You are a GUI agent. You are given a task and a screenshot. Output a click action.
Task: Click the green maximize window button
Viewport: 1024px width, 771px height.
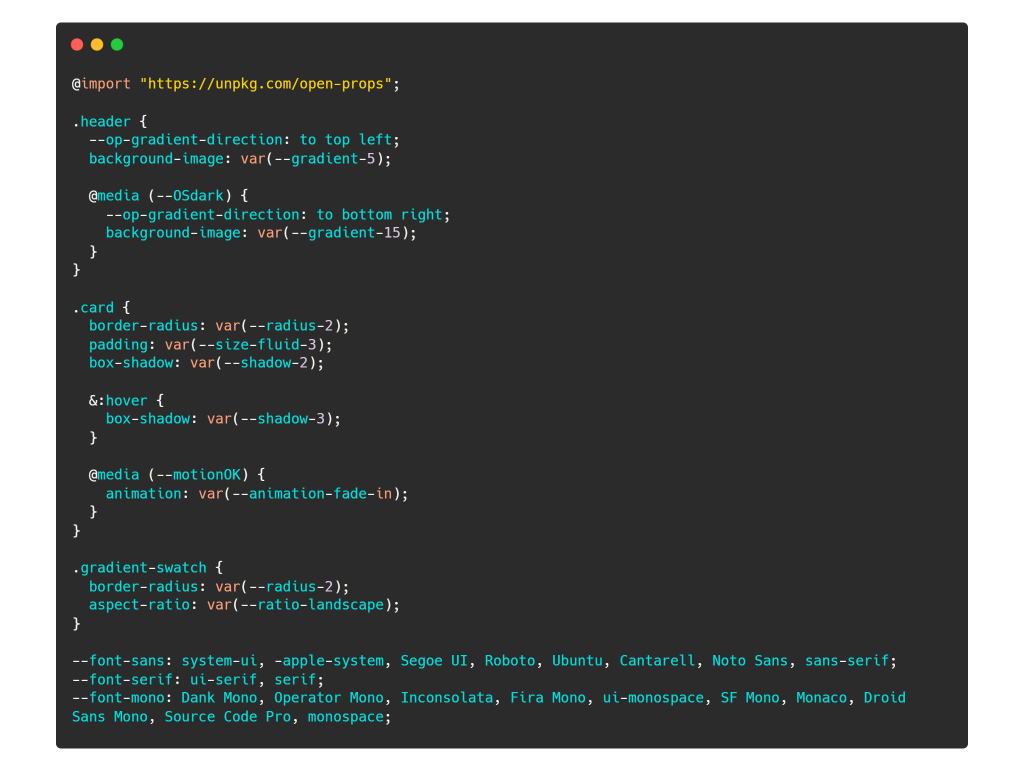click(x=117, y=44)
